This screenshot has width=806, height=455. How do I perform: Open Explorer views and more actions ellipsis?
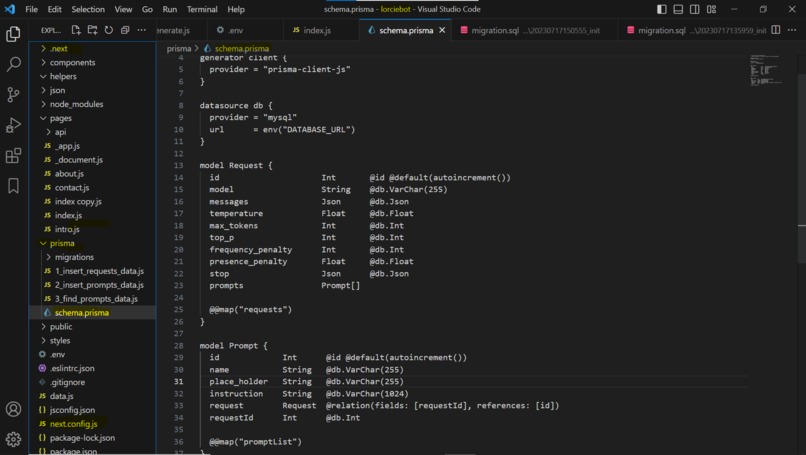[x=141, y=30]
